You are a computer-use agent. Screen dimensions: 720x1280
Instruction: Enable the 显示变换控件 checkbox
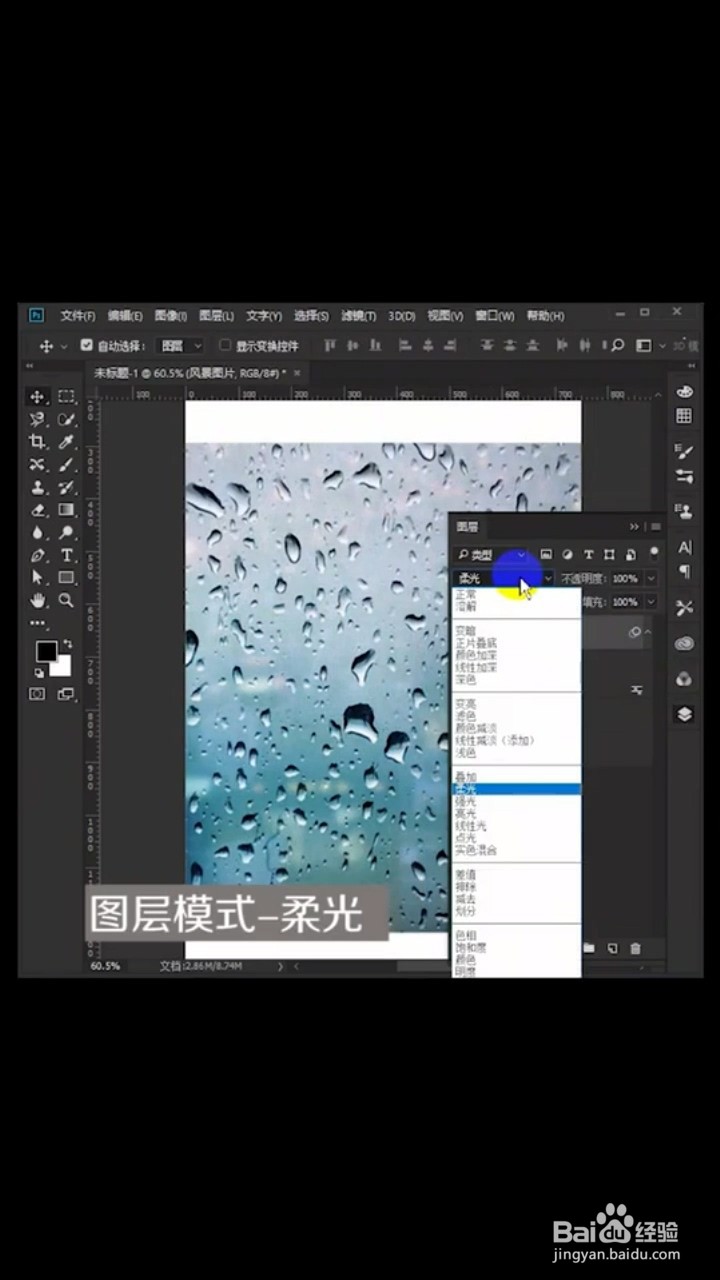coord(225,345)
